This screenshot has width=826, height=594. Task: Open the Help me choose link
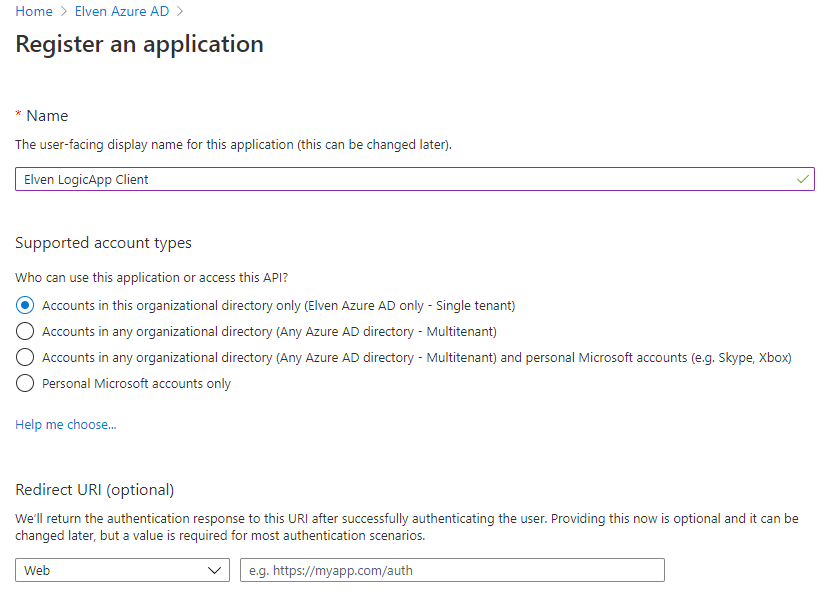66,424
